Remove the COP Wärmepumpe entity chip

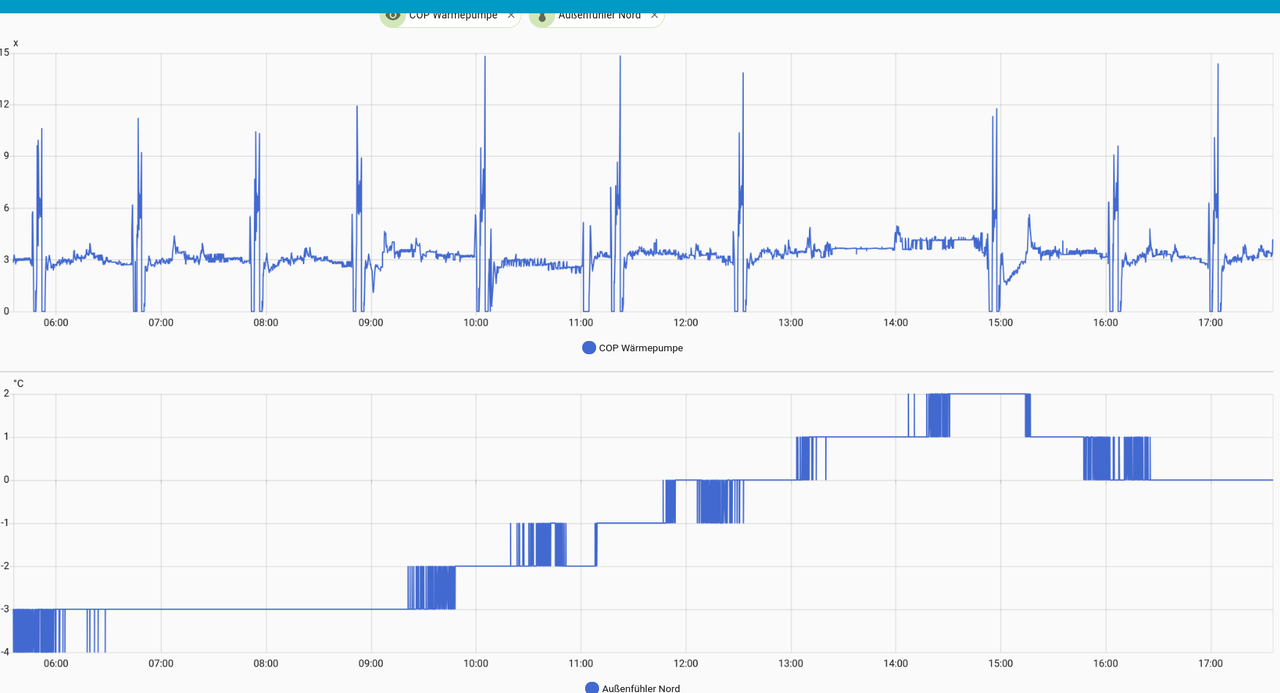(x=511, y=15)
